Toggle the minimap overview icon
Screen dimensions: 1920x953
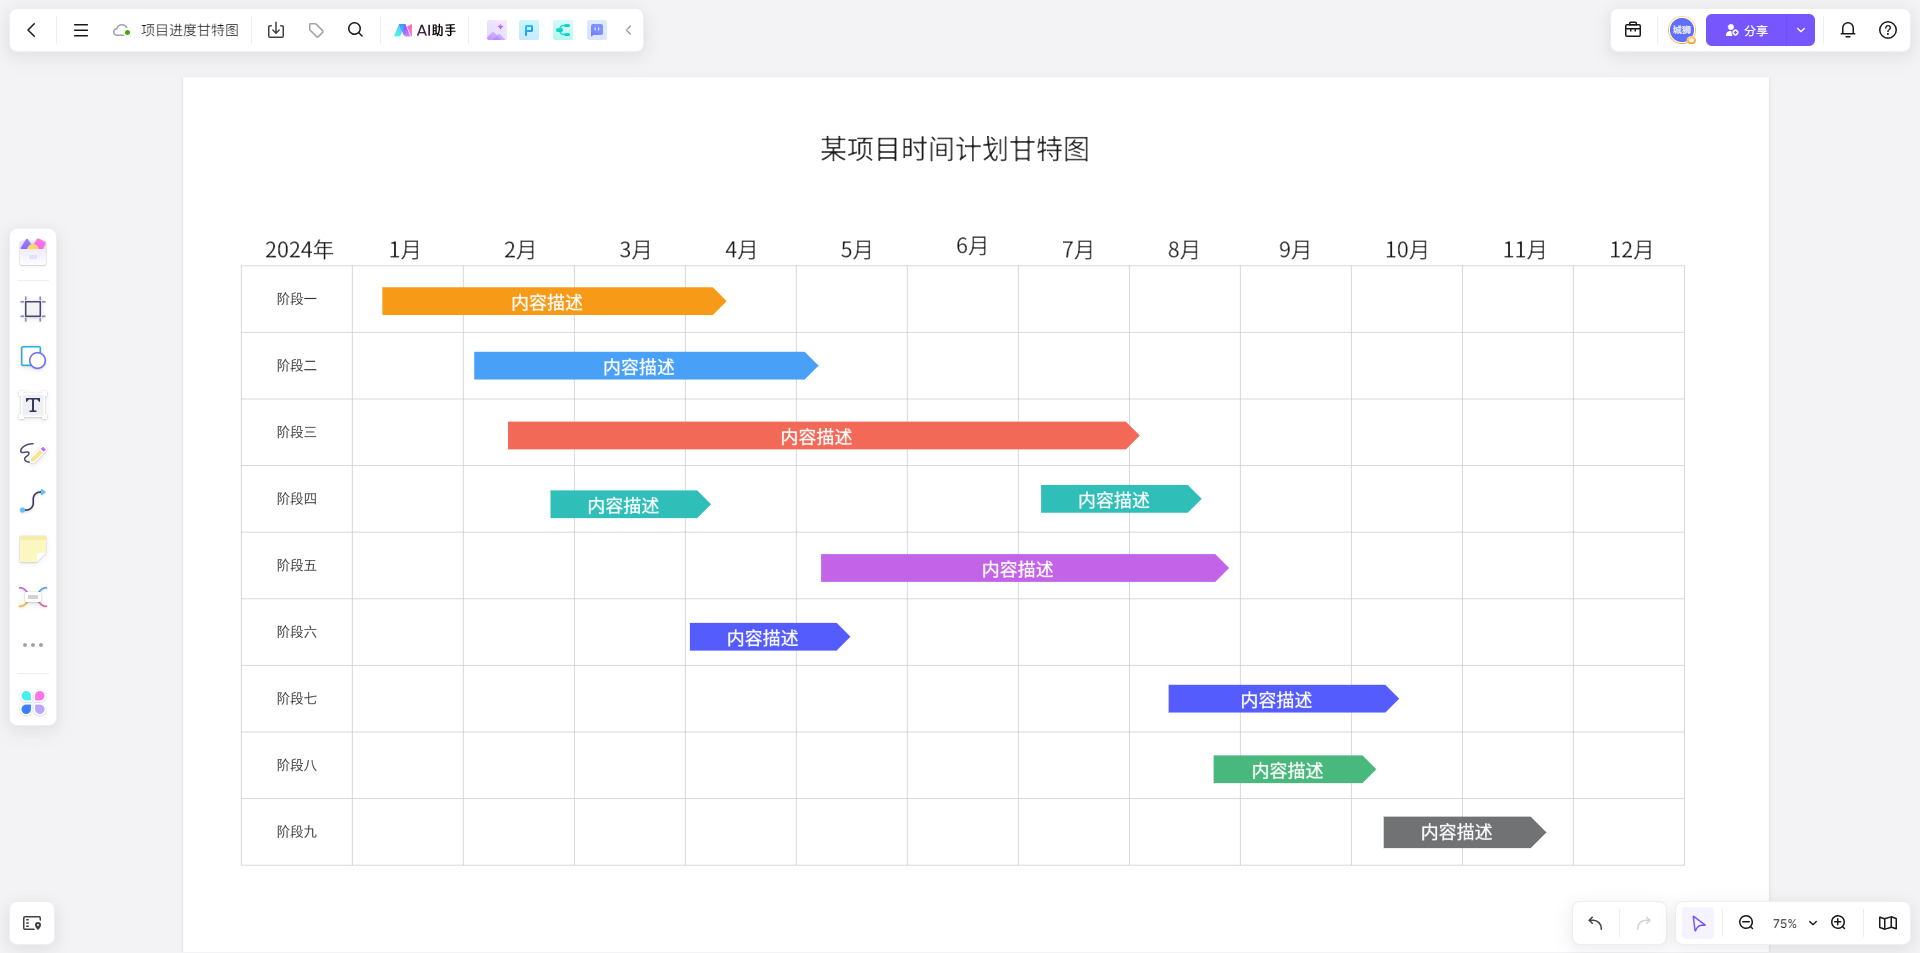click(1886, 923)
